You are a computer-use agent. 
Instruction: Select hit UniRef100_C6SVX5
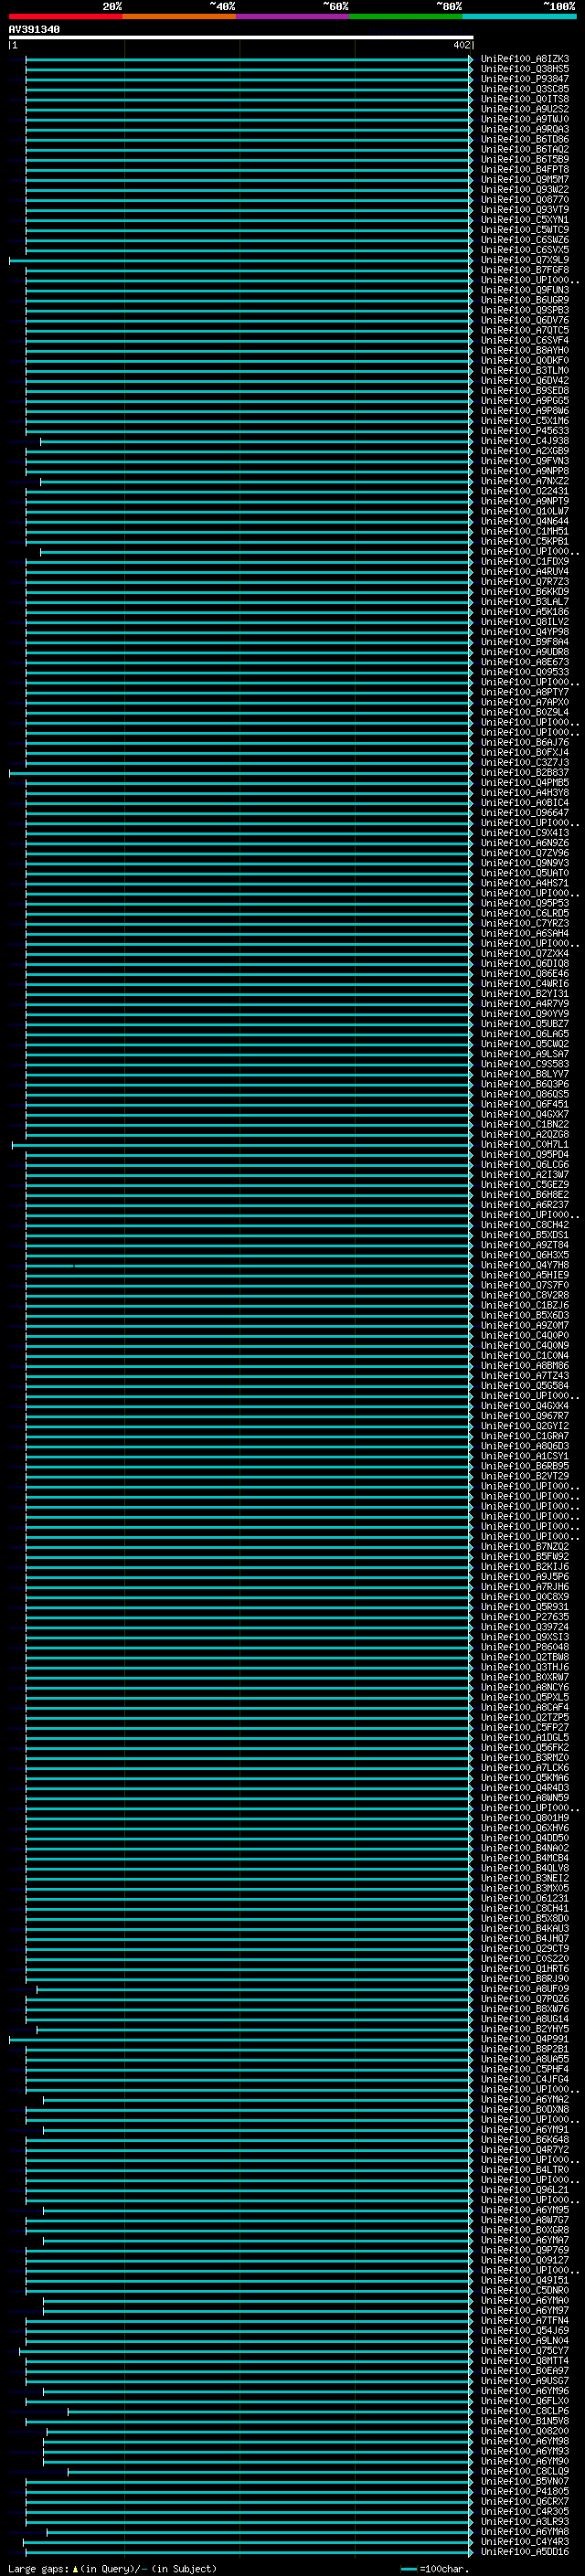[x=525, y=250]
